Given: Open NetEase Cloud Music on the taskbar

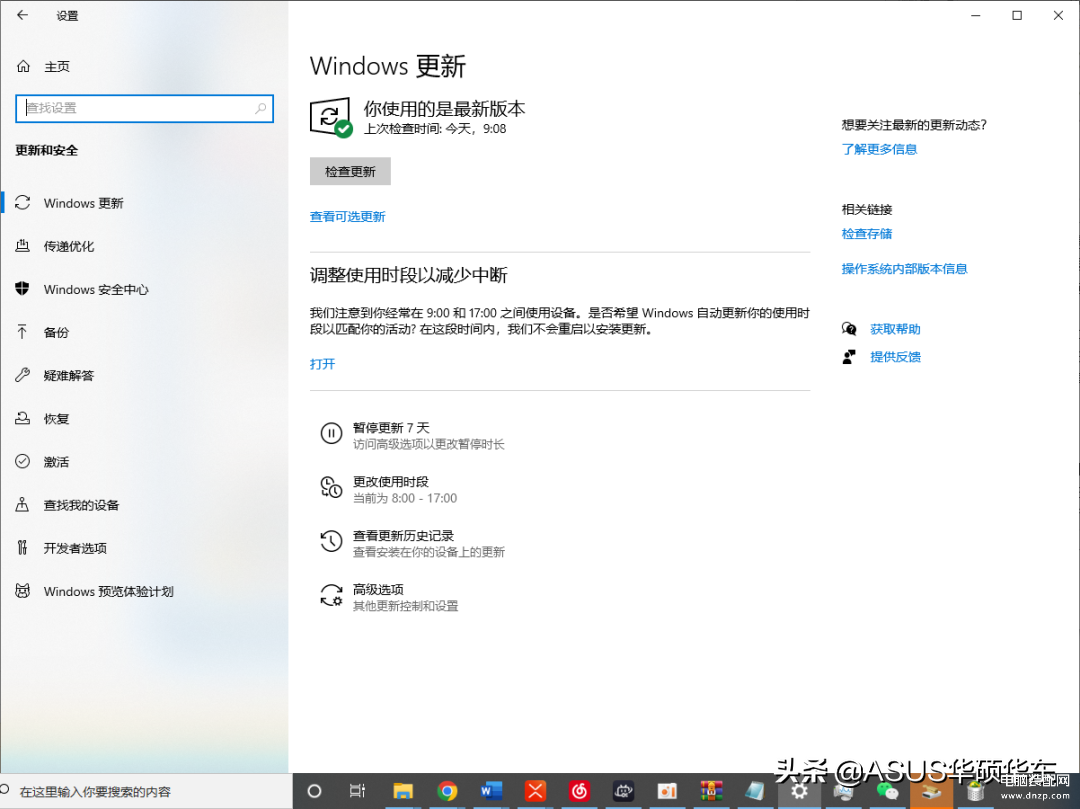Looking at the screenshot, I should [579, 791].
